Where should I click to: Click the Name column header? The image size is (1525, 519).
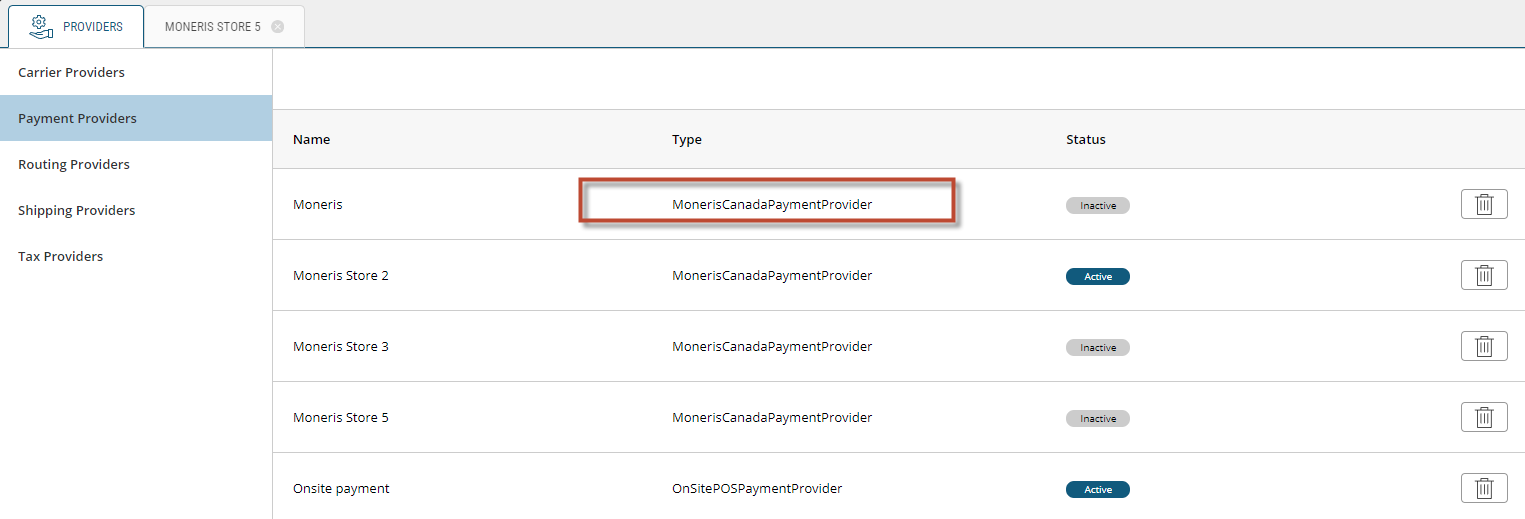[311, 139]
